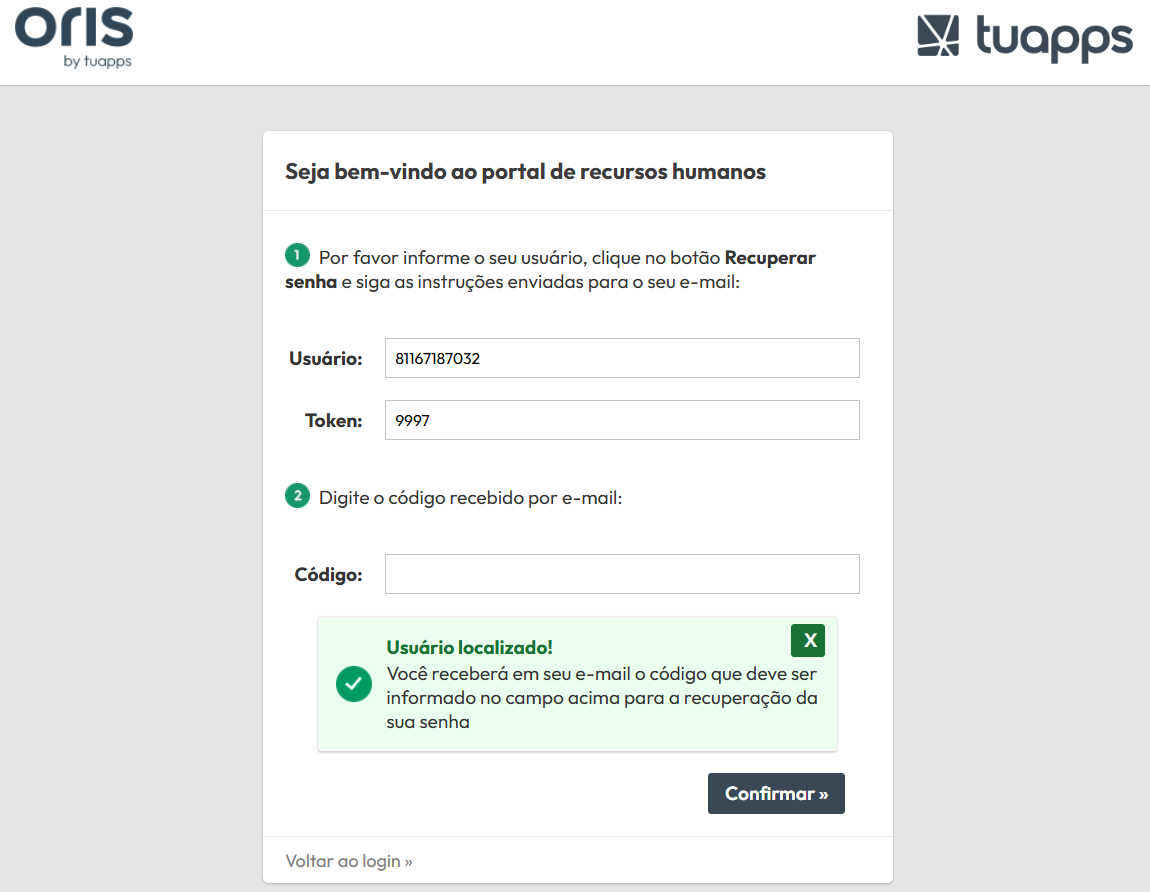Click the Usuário localizado! heading
This screenshot has width=1150, height=892.
pos(469,648)
